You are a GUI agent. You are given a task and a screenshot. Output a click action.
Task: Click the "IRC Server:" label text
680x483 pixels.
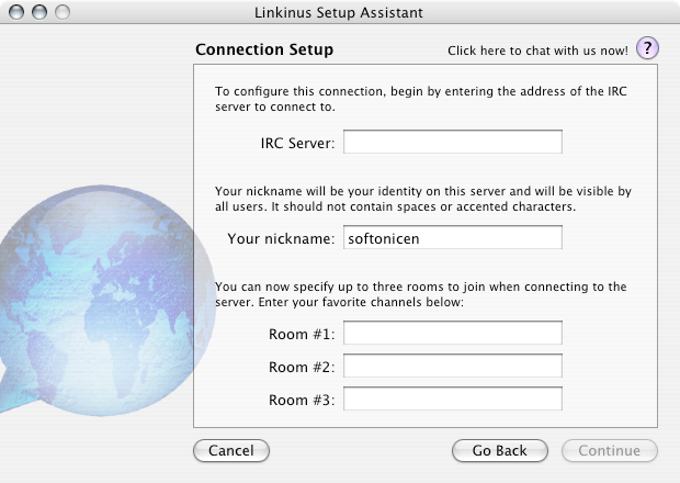[x=297, y=143]
